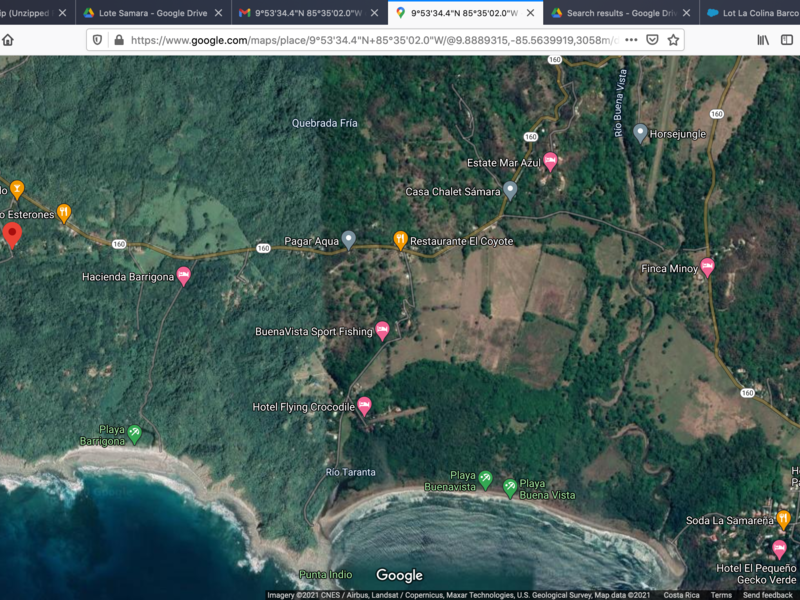
Task: Click the Send feedback link
Action: point(768,595)
